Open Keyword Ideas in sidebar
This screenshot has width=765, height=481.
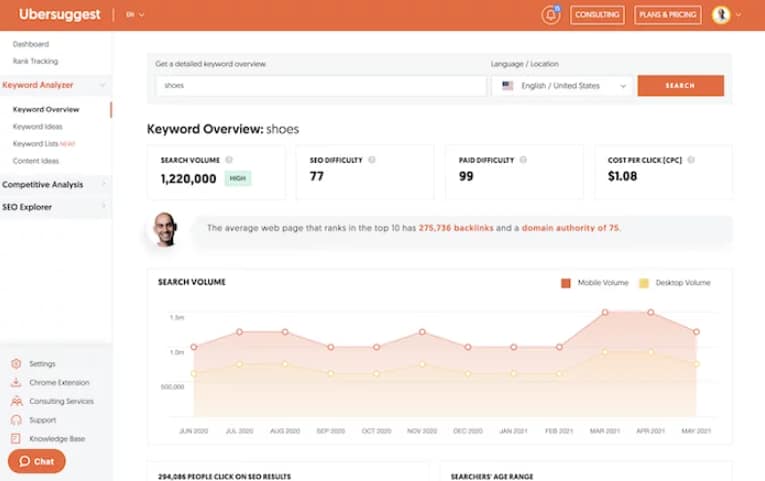tap(37, 127)
